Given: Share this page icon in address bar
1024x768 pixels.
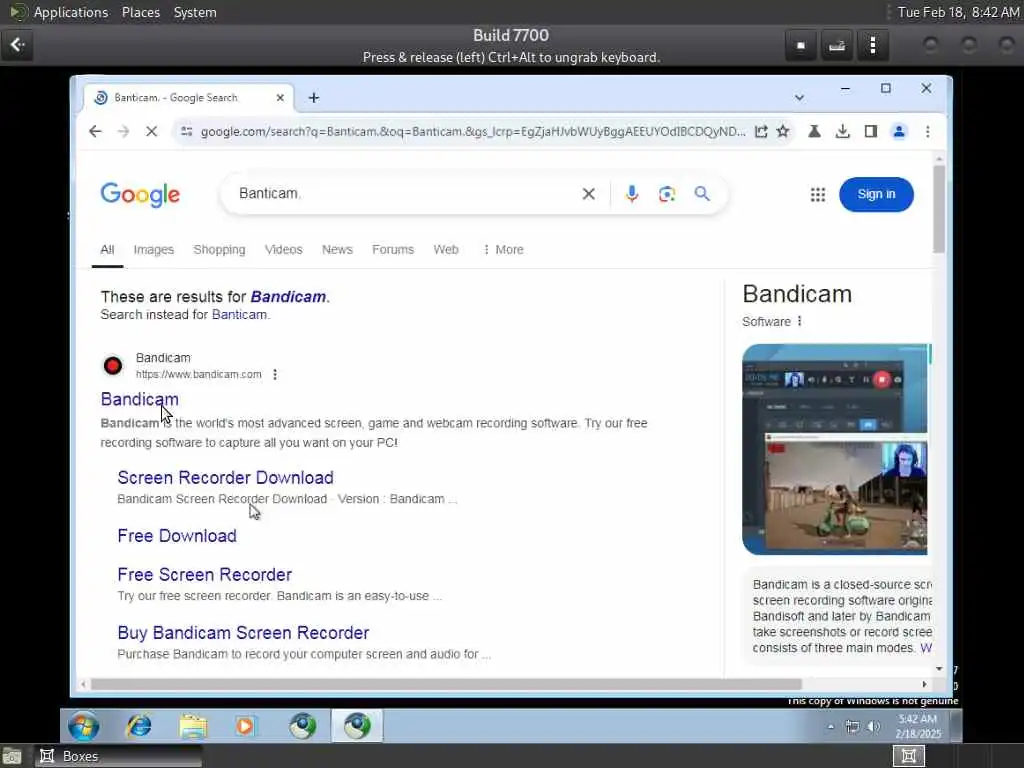Looking at the screenshot, I should [x=761, y=131].
